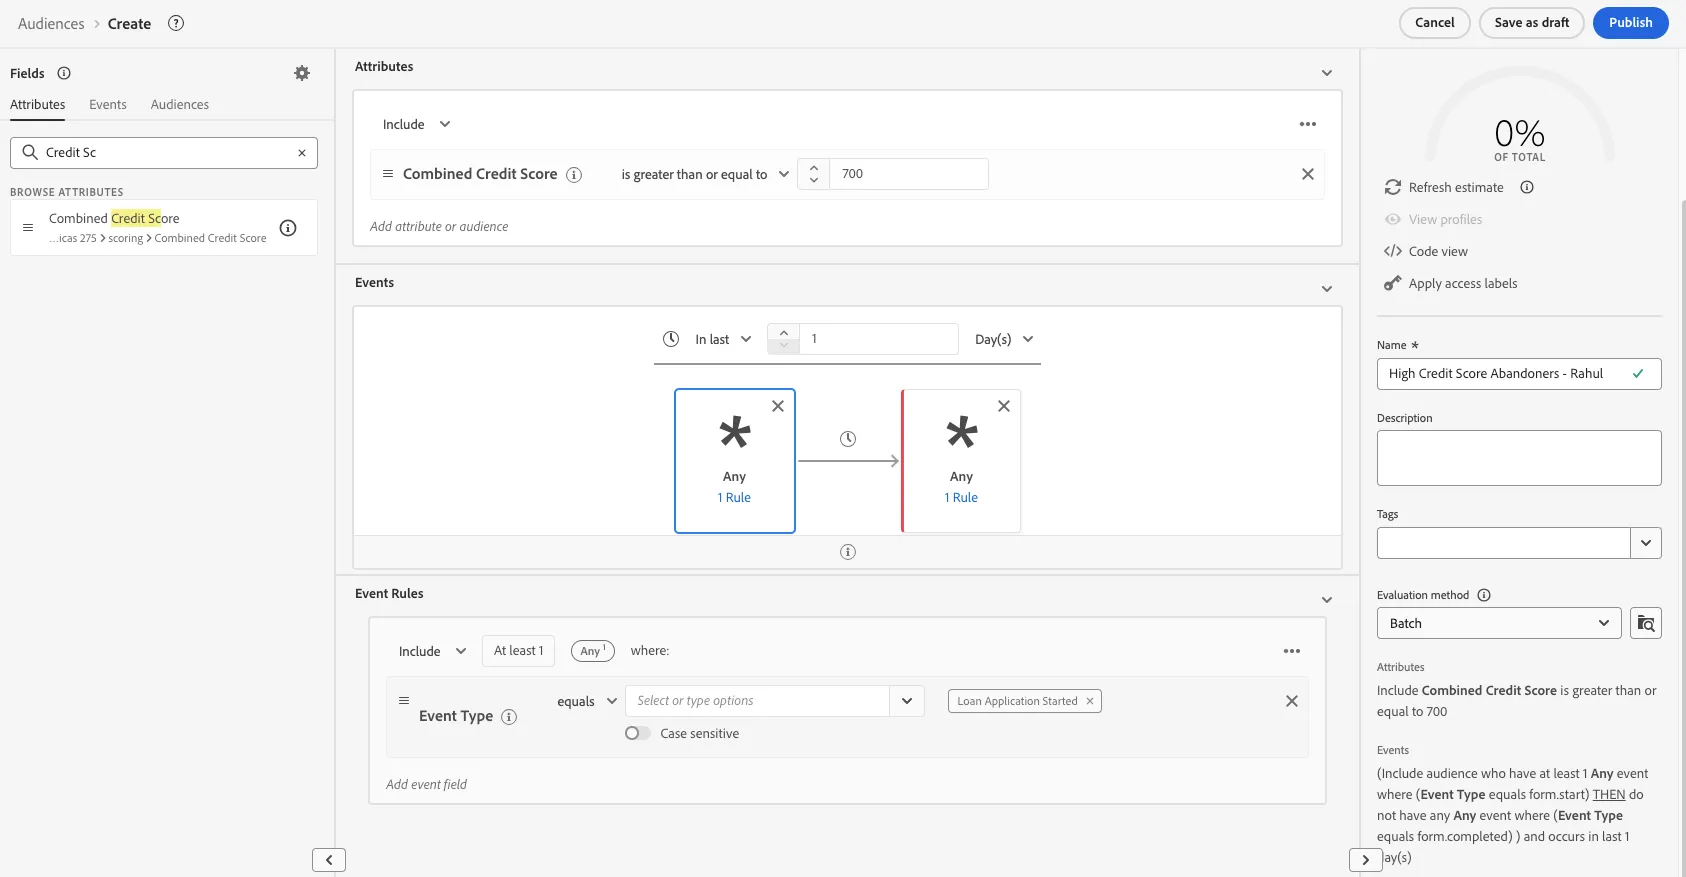Show info for Combined Credit Score rule

[x=574, y=175]
